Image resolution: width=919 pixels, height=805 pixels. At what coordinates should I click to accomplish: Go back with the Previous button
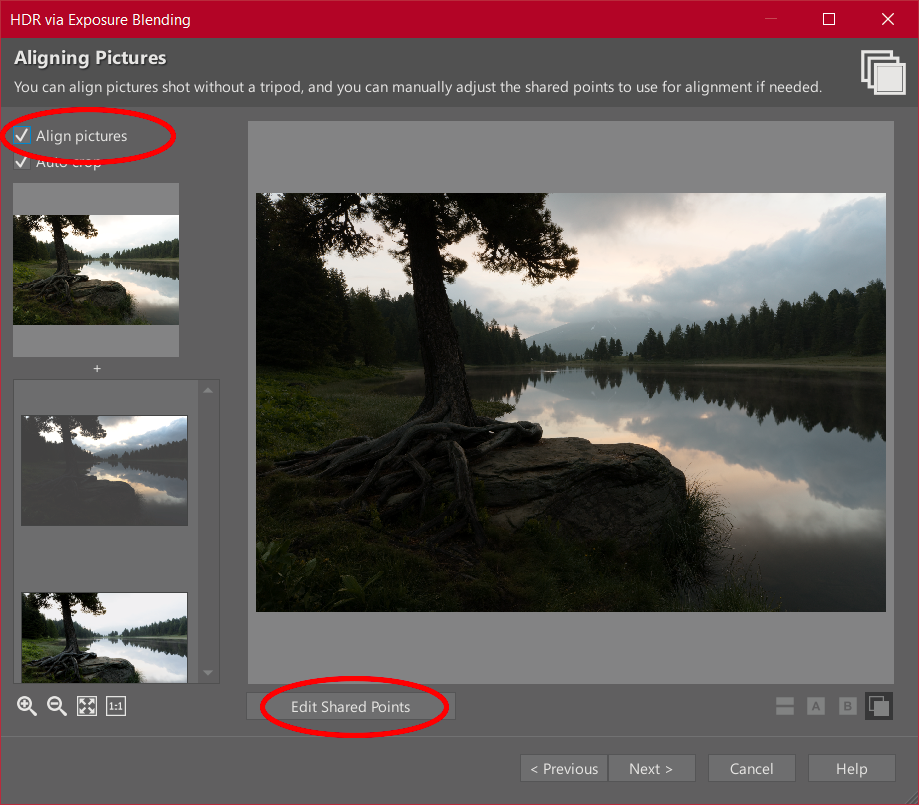pyautogui.click(x=564, y=769)
